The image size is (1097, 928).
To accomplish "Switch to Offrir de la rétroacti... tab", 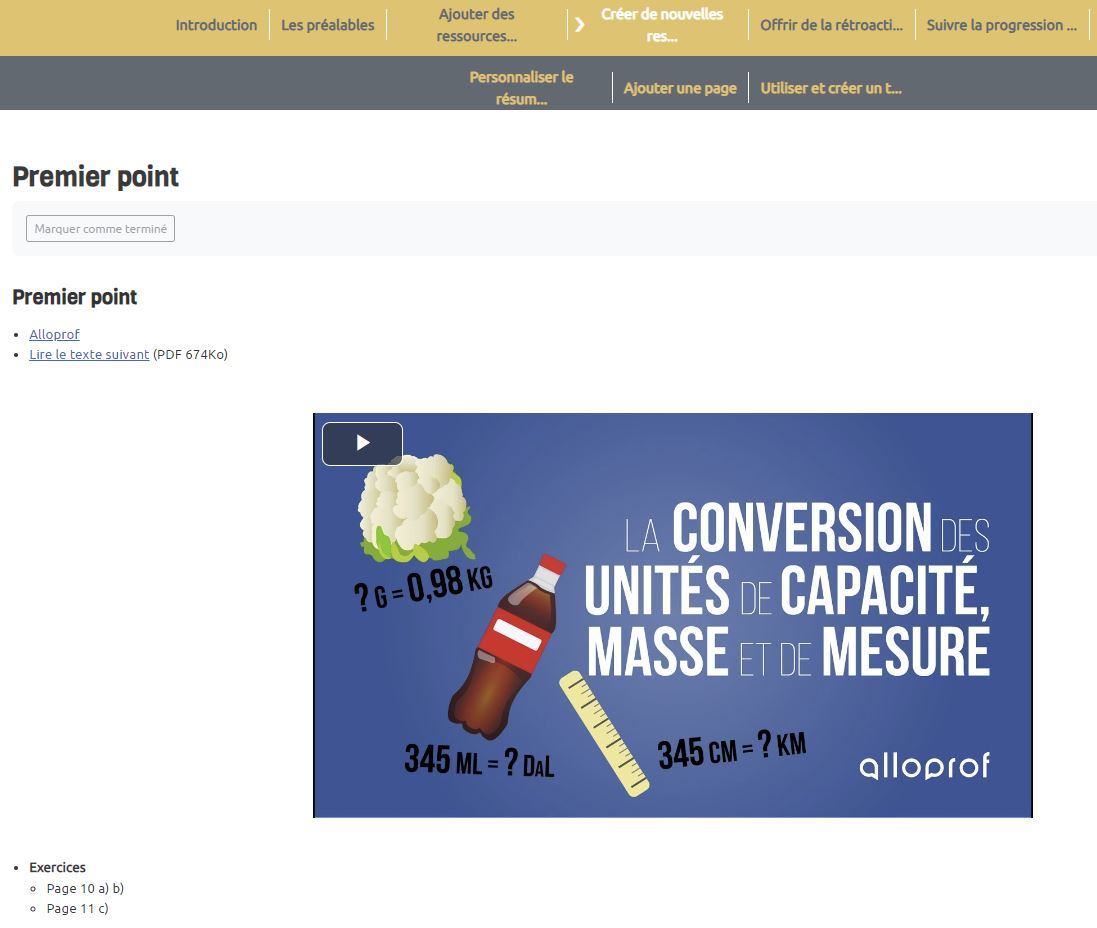I will pyautogui.click(x=831, y=25).
